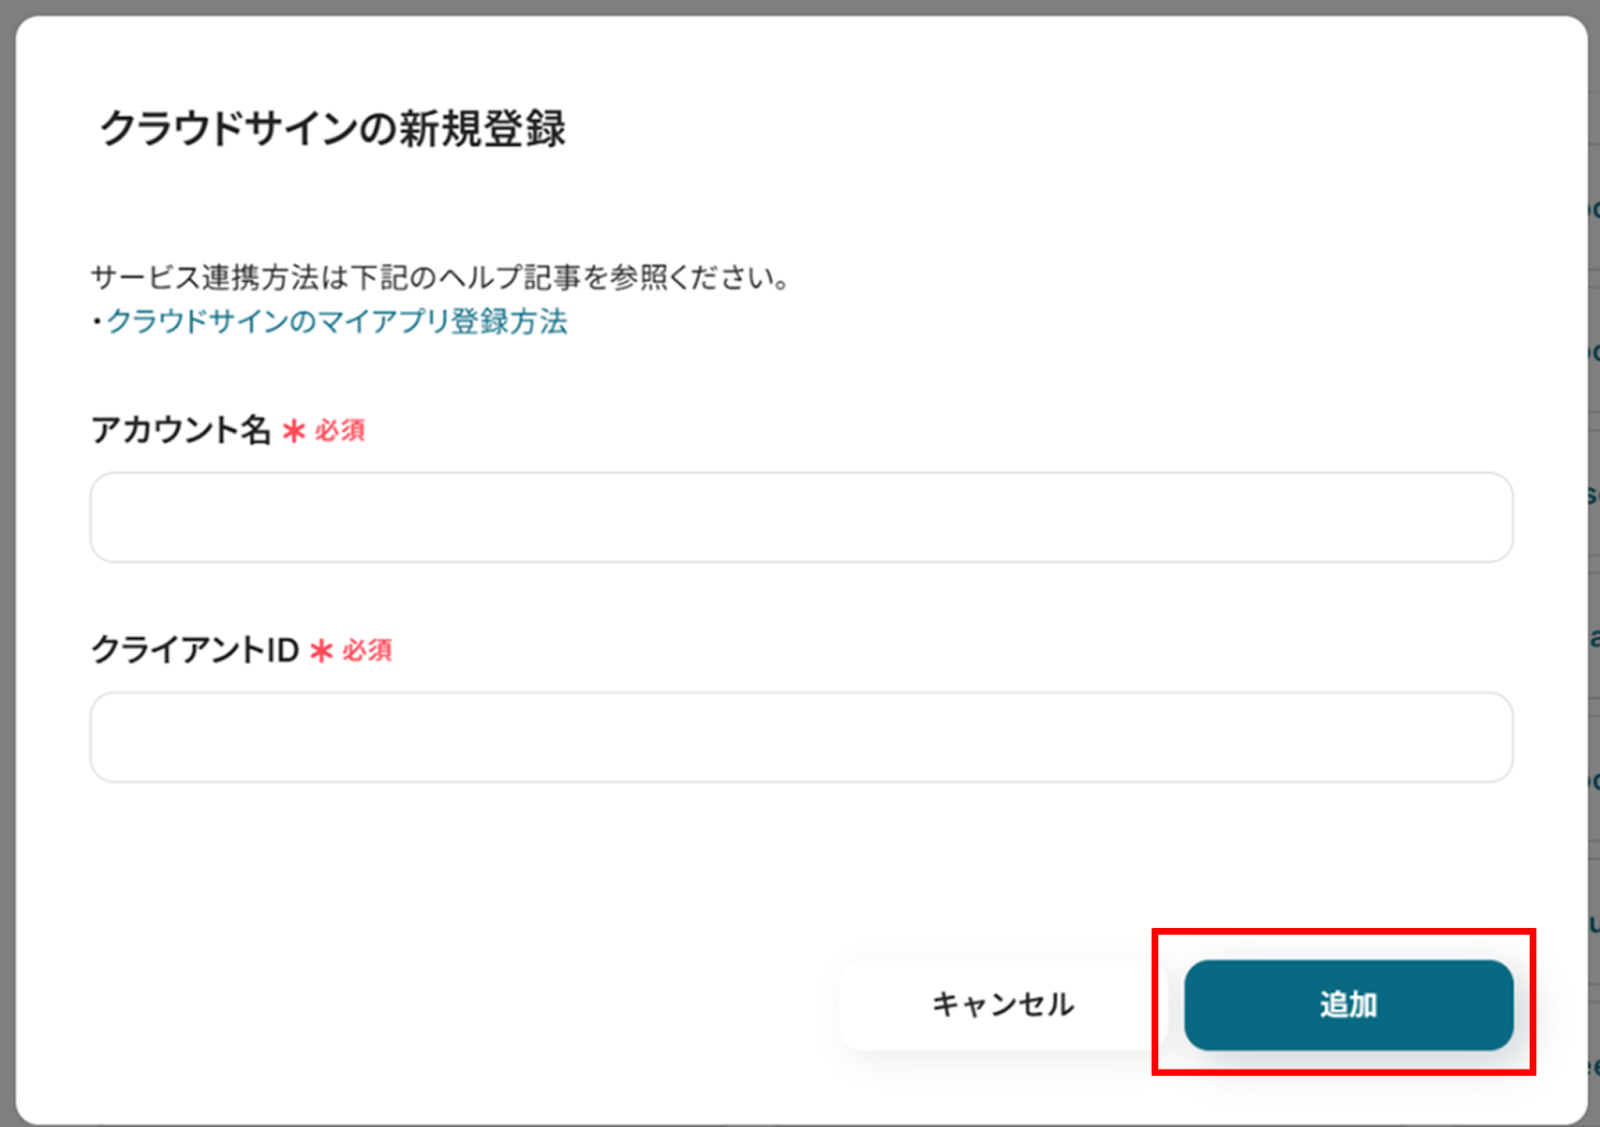Click the 必須 marker next to クライアントID
This screenshot has height=1127, width=1600.
(x=367, y=651)
